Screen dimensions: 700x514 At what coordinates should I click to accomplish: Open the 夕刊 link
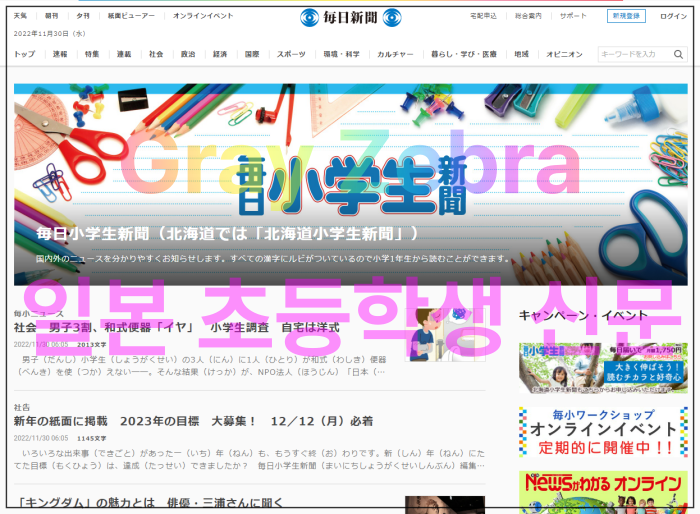point(83,16)
